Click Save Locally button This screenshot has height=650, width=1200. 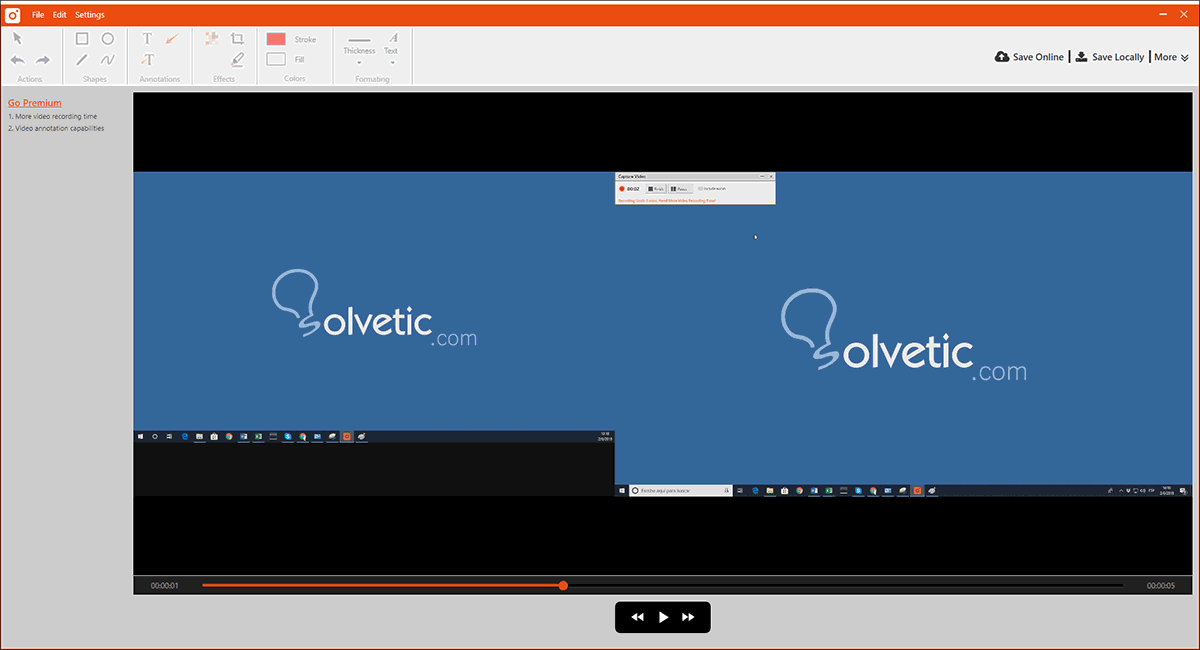click(1109, 57)
